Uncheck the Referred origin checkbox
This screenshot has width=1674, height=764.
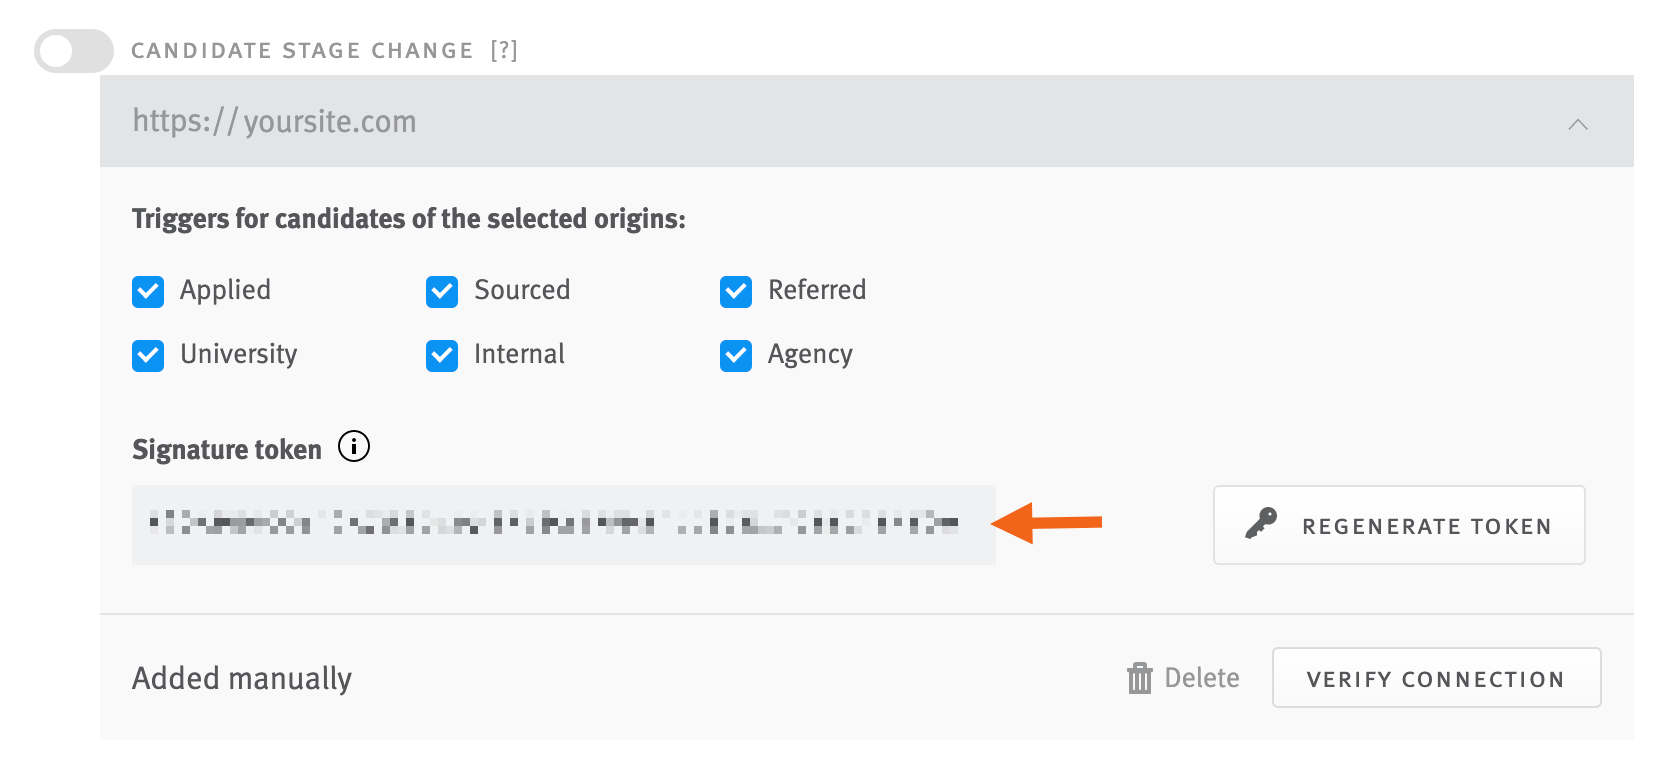click(x=735, y=291)
